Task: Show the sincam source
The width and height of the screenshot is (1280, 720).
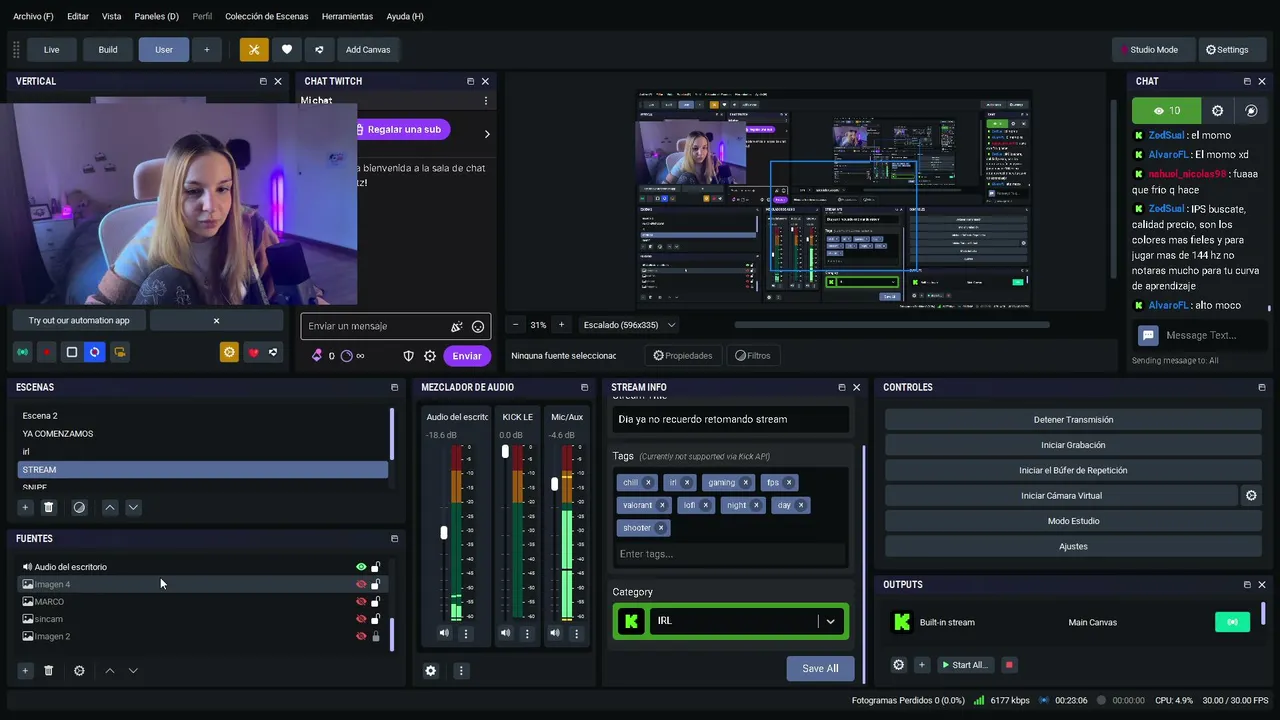Action: click(x=361, y=619)
